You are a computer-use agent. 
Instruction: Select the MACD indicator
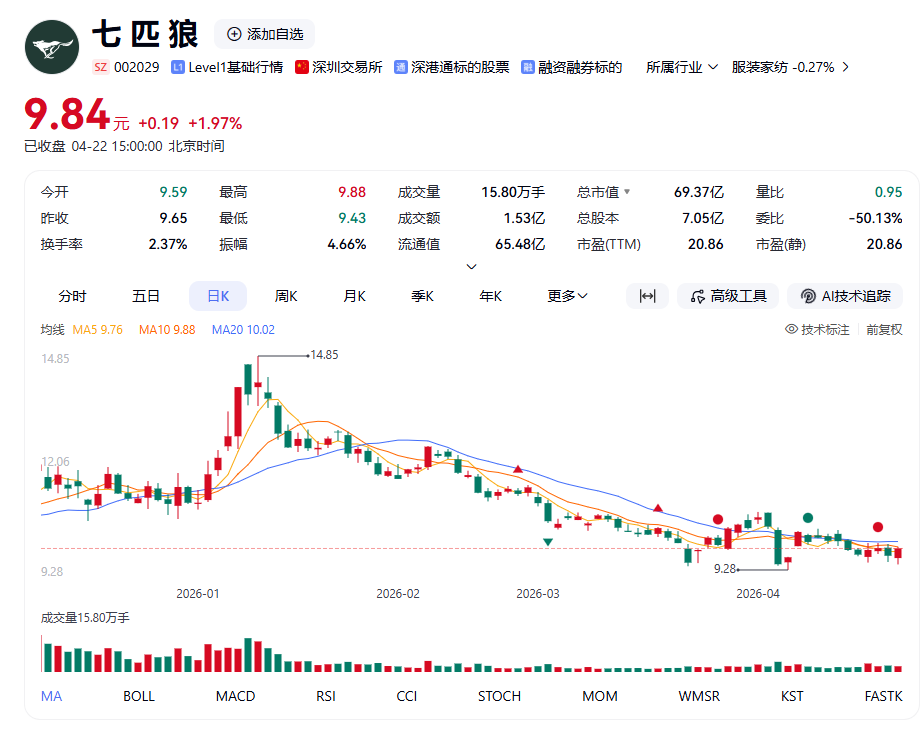coord(235,696)
